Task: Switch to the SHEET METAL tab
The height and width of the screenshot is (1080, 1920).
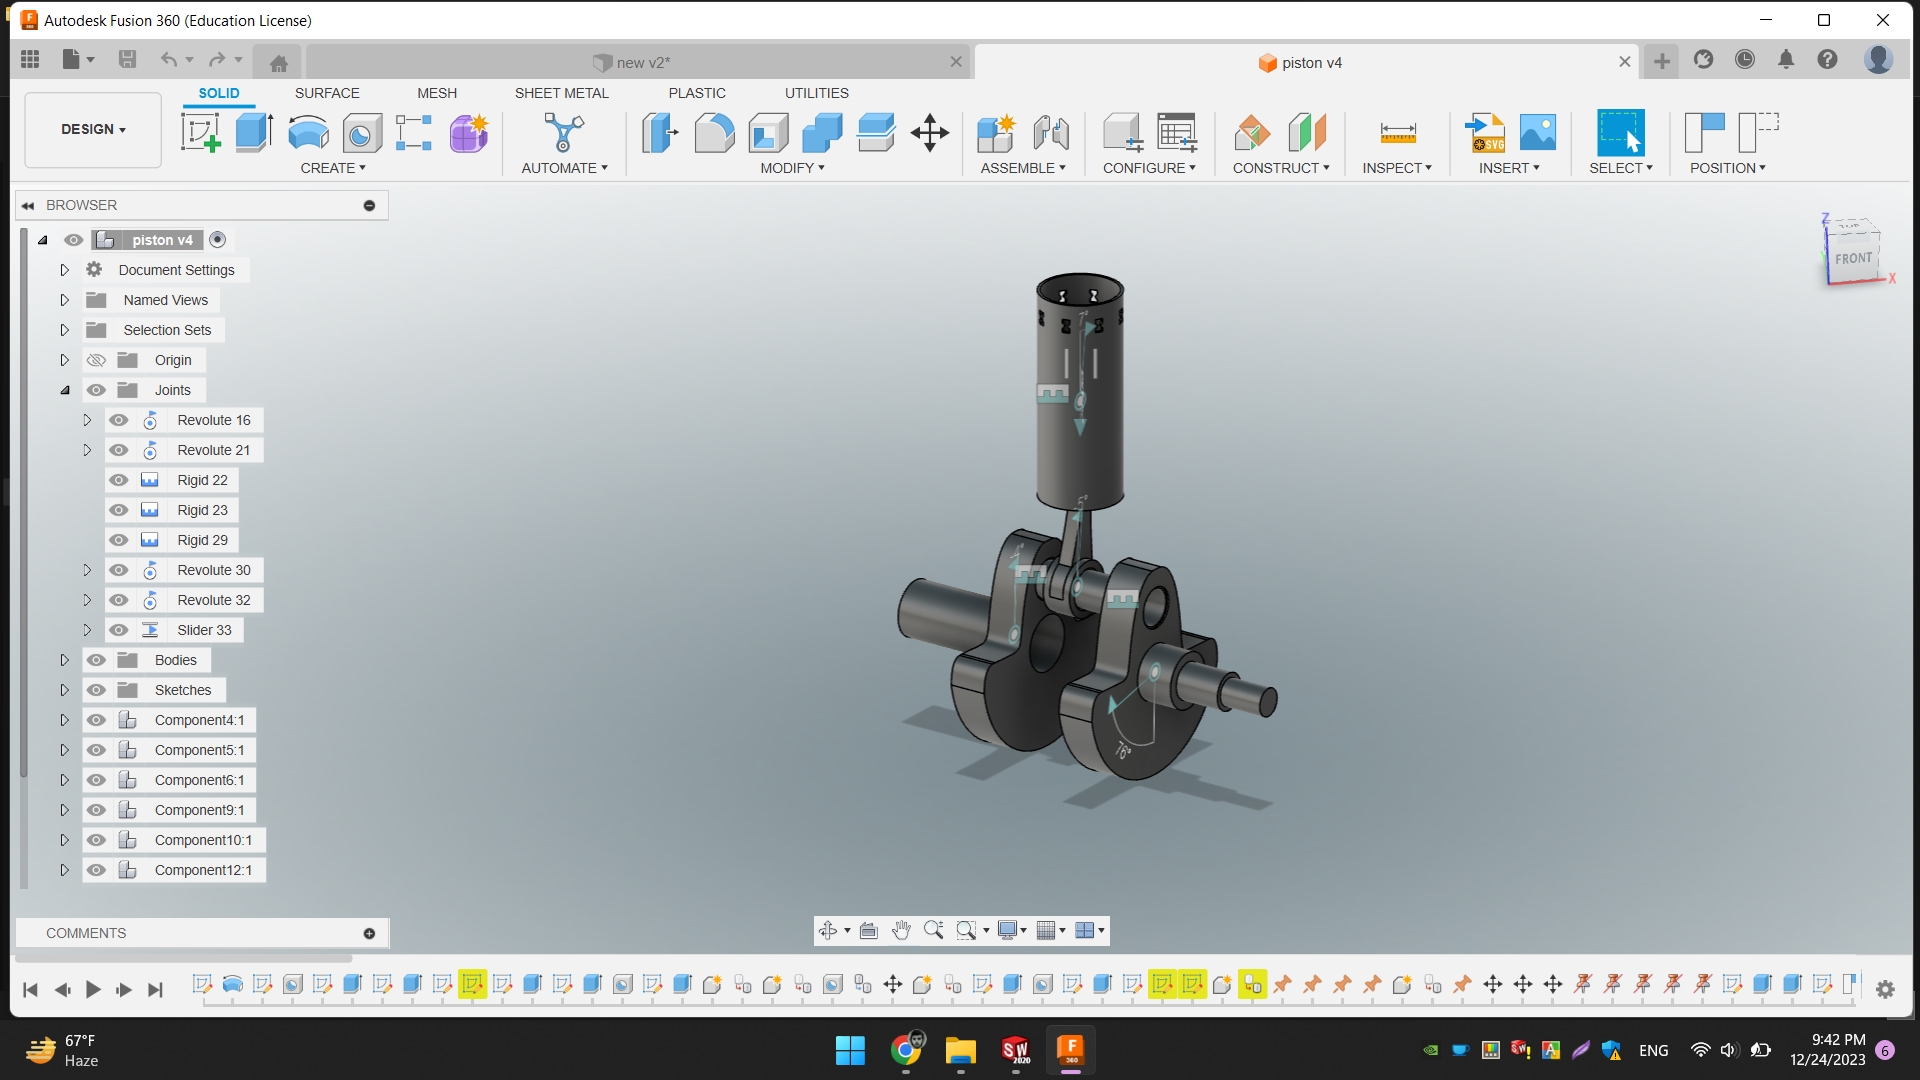Action: coord(561,93)
